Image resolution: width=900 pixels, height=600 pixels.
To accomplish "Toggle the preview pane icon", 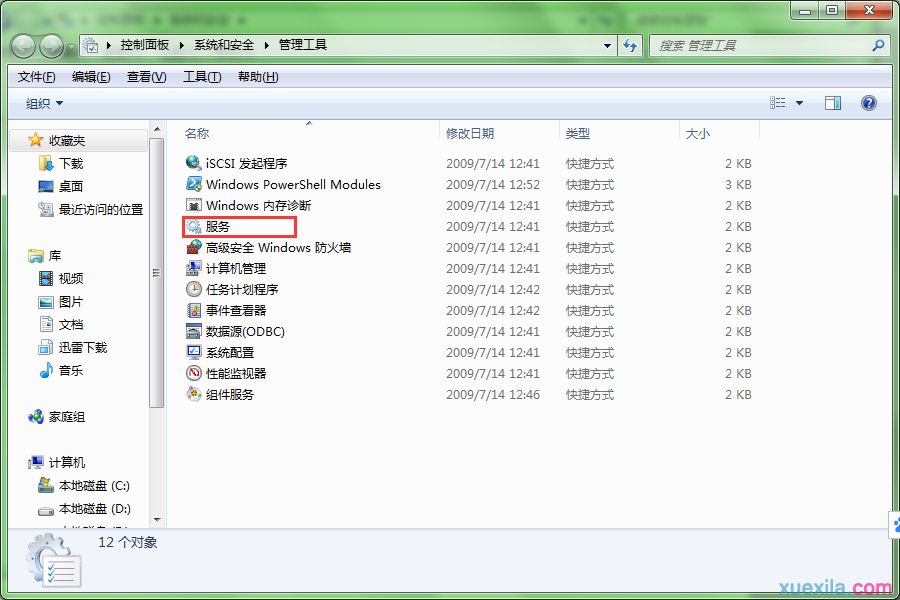I will [833, 103].
